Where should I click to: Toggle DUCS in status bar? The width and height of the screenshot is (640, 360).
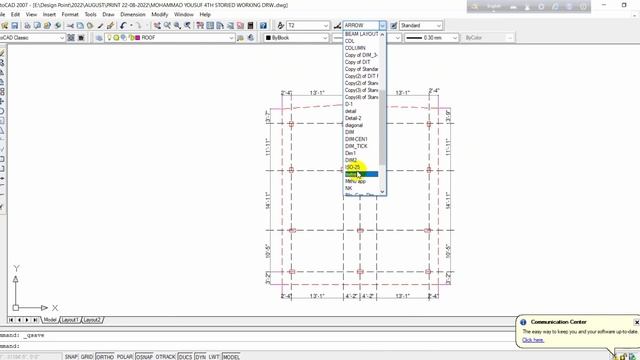[x=185, y=357]
